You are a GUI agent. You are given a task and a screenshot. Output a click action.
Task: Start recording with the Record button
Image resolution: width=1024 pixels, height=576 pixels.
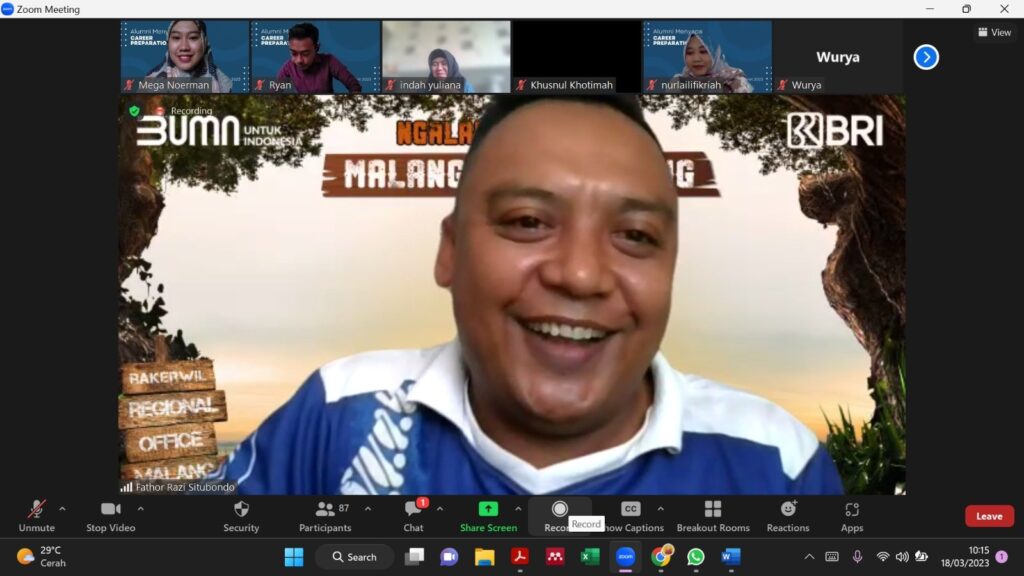559,510
